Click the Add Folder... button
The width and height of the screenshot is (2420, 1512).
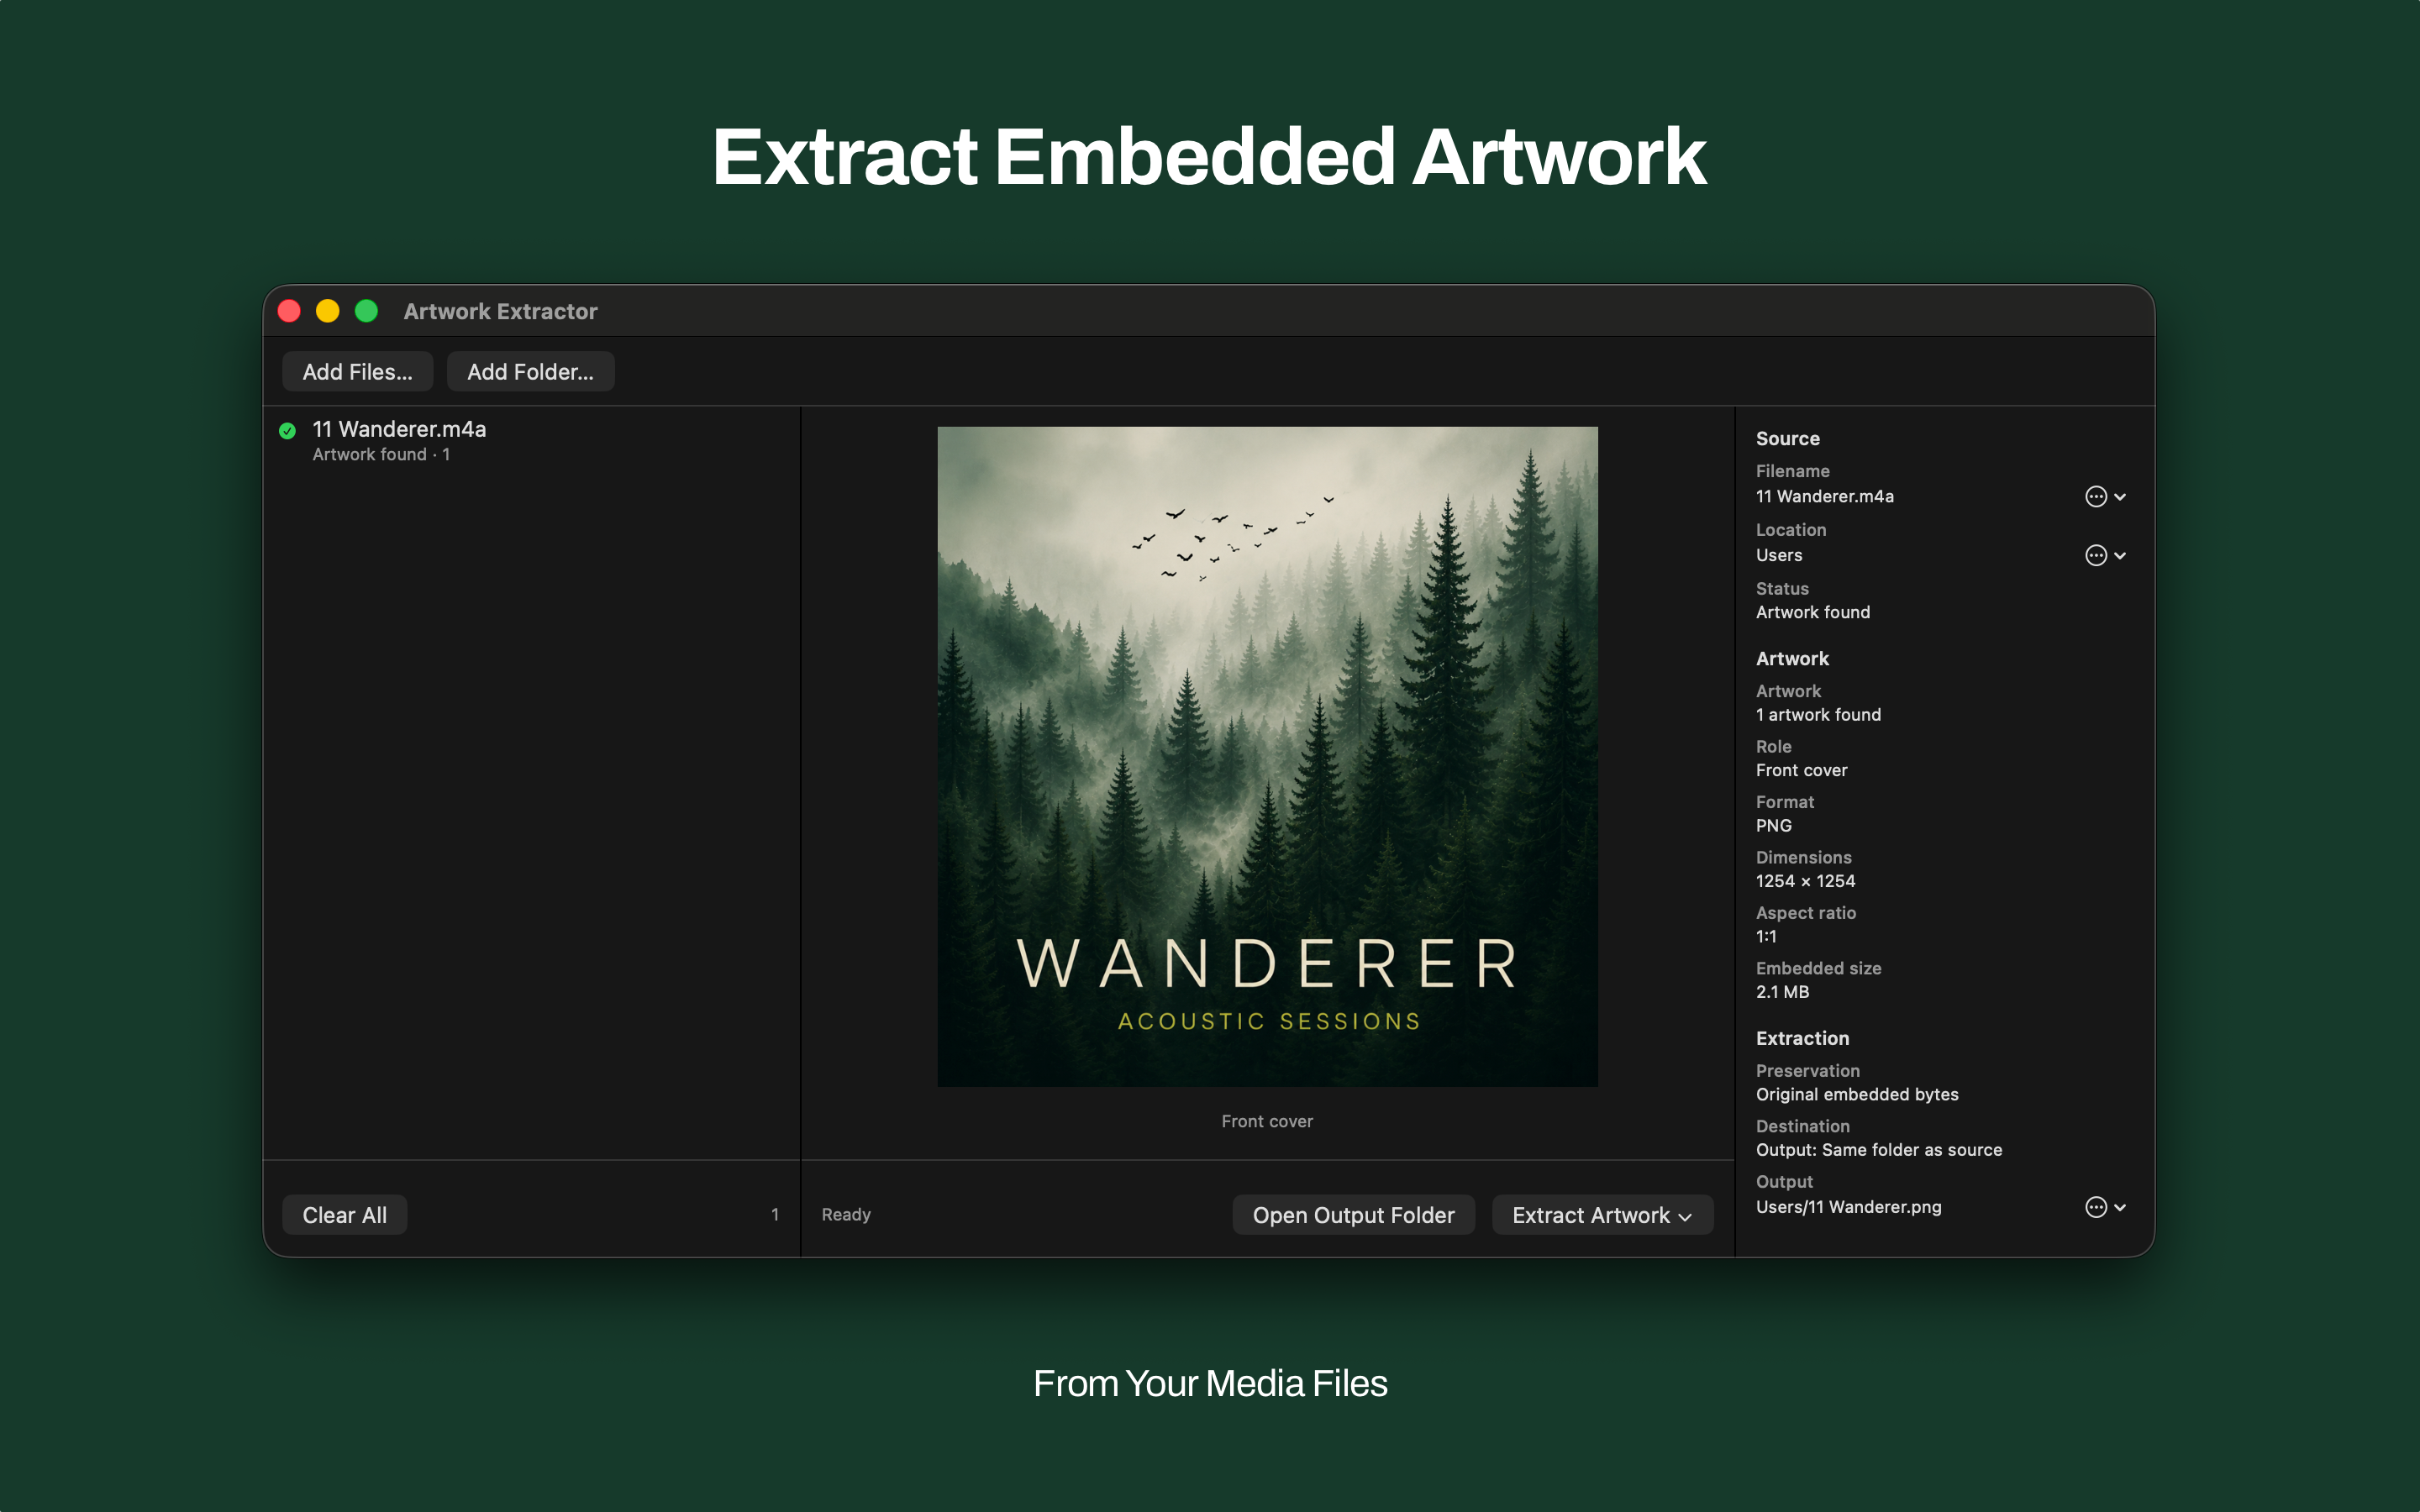530,372
